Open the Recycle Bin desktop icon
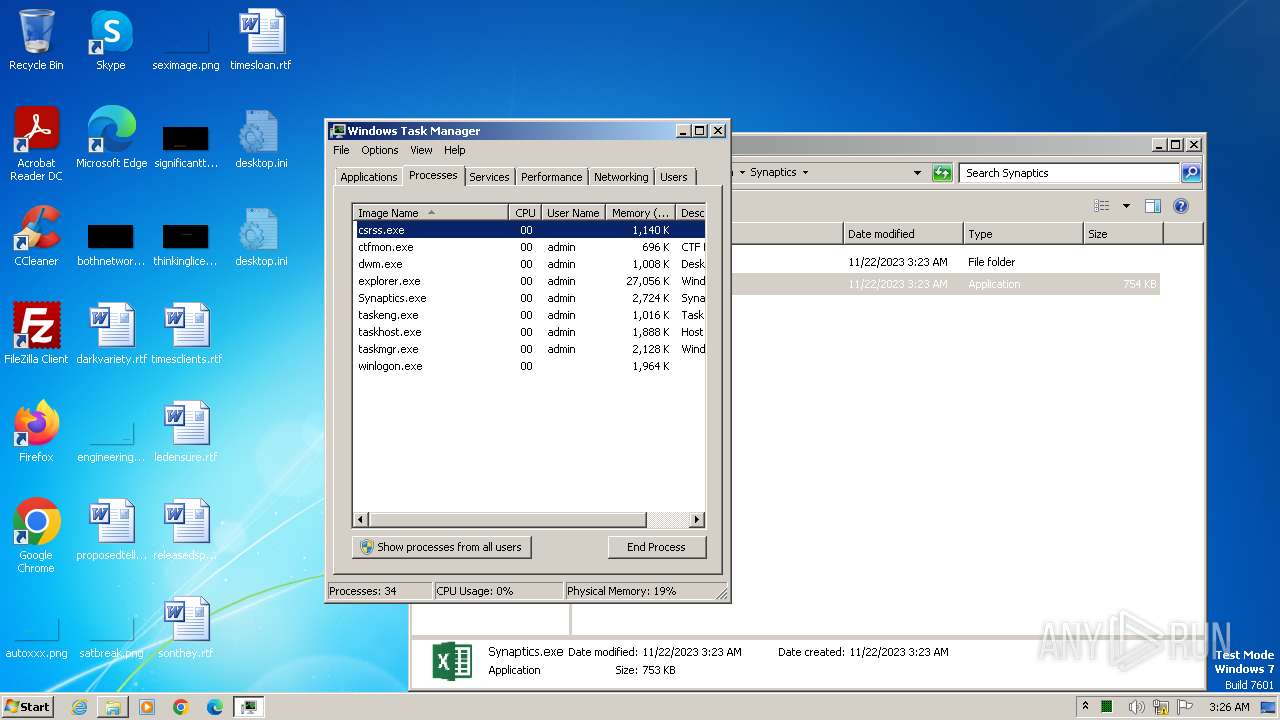The width and height of the screenshot is (1280, 720). coord(36,40)
